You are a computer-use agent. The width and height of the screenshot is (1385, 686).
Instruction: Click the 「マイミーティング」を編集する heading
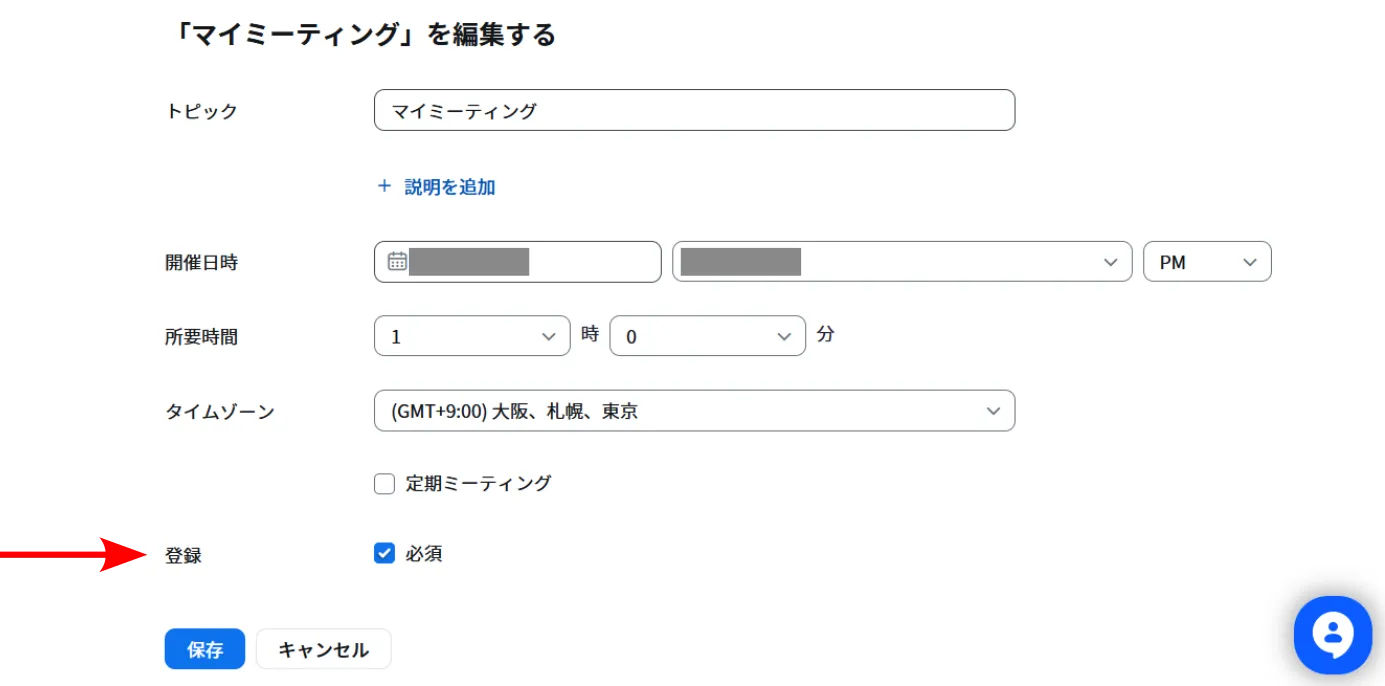(365, 36)
